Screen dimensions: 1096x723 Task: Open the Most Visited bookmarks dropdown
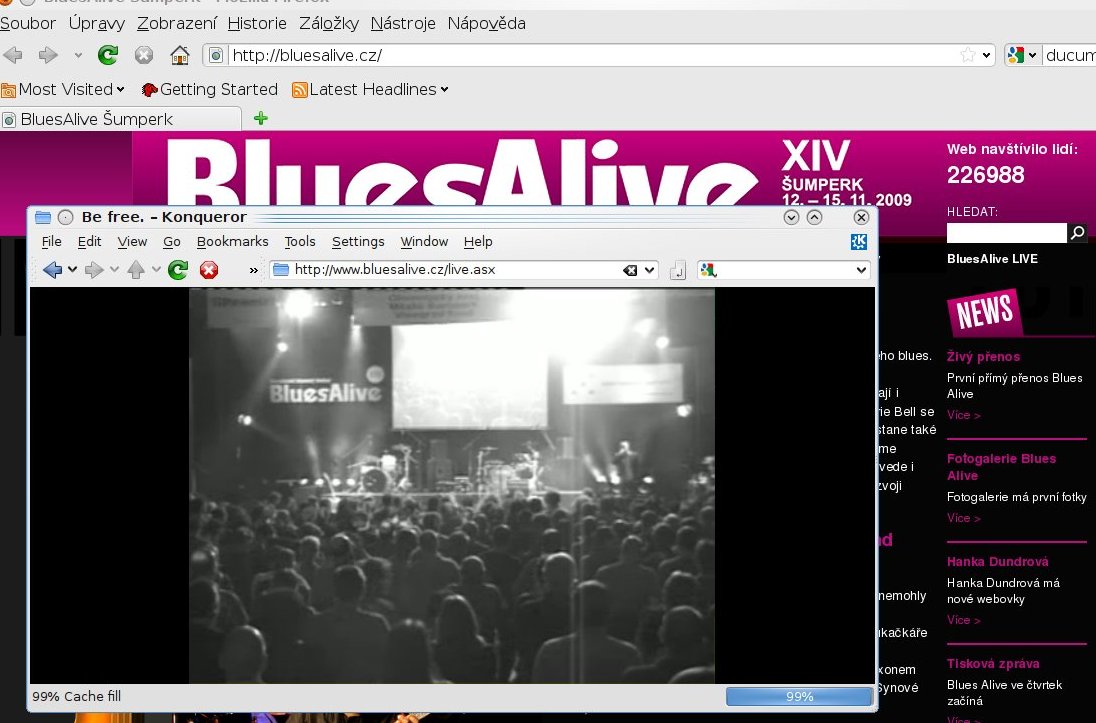pos(64,89)
